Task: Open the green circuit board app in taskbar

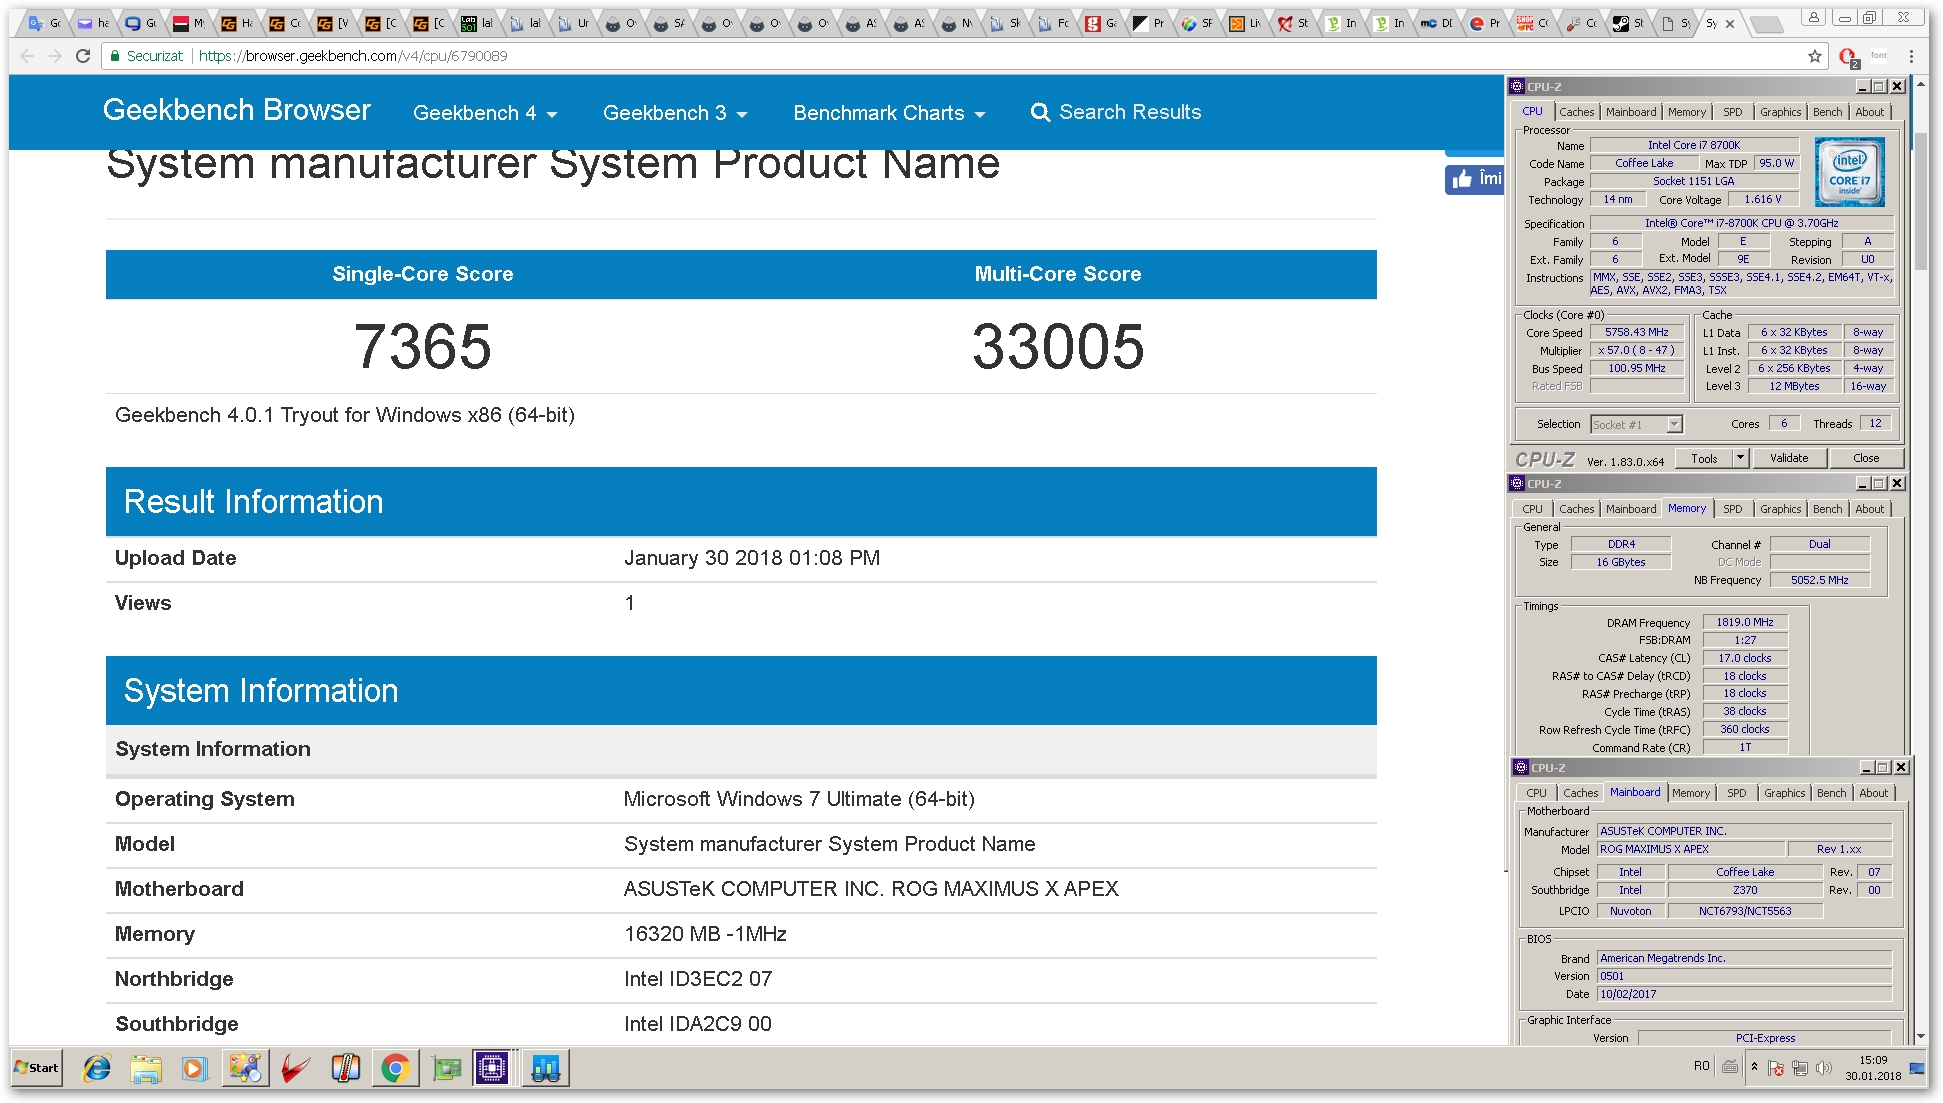Action: point(446,1068)
